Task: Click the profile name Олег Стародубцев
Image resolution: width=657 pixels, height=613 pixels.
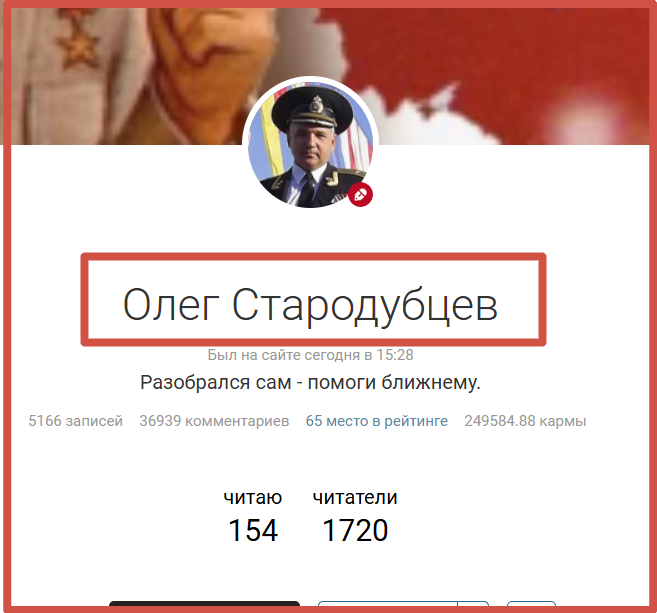Action: coord(310,305)
